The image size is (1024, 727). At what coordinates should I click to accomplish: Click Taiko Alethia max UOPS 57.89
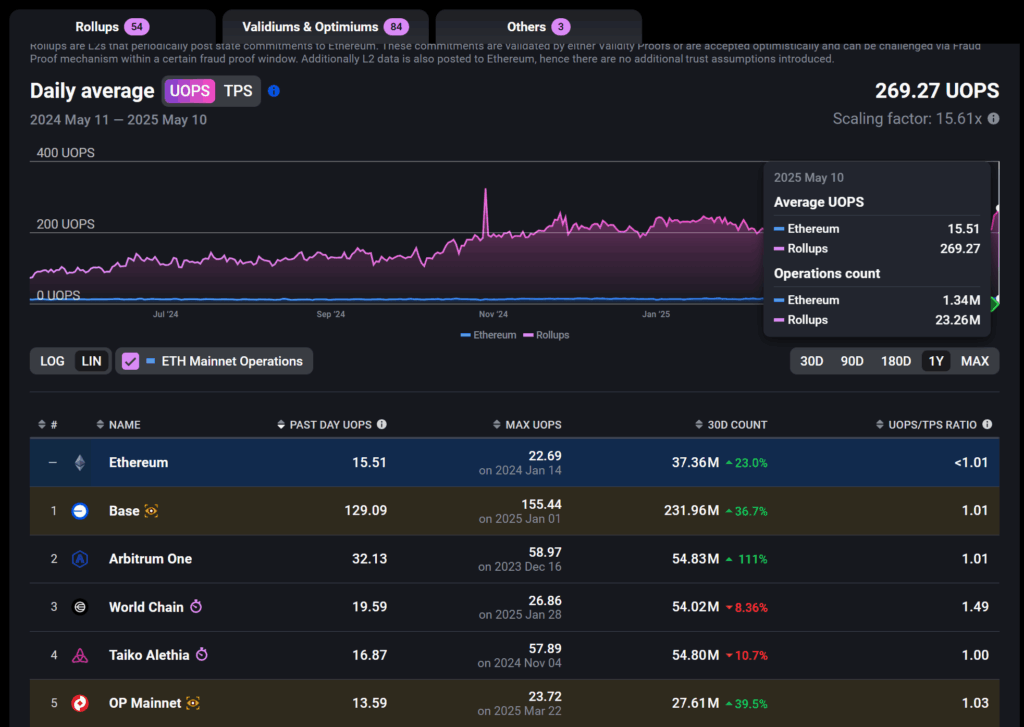545,649
